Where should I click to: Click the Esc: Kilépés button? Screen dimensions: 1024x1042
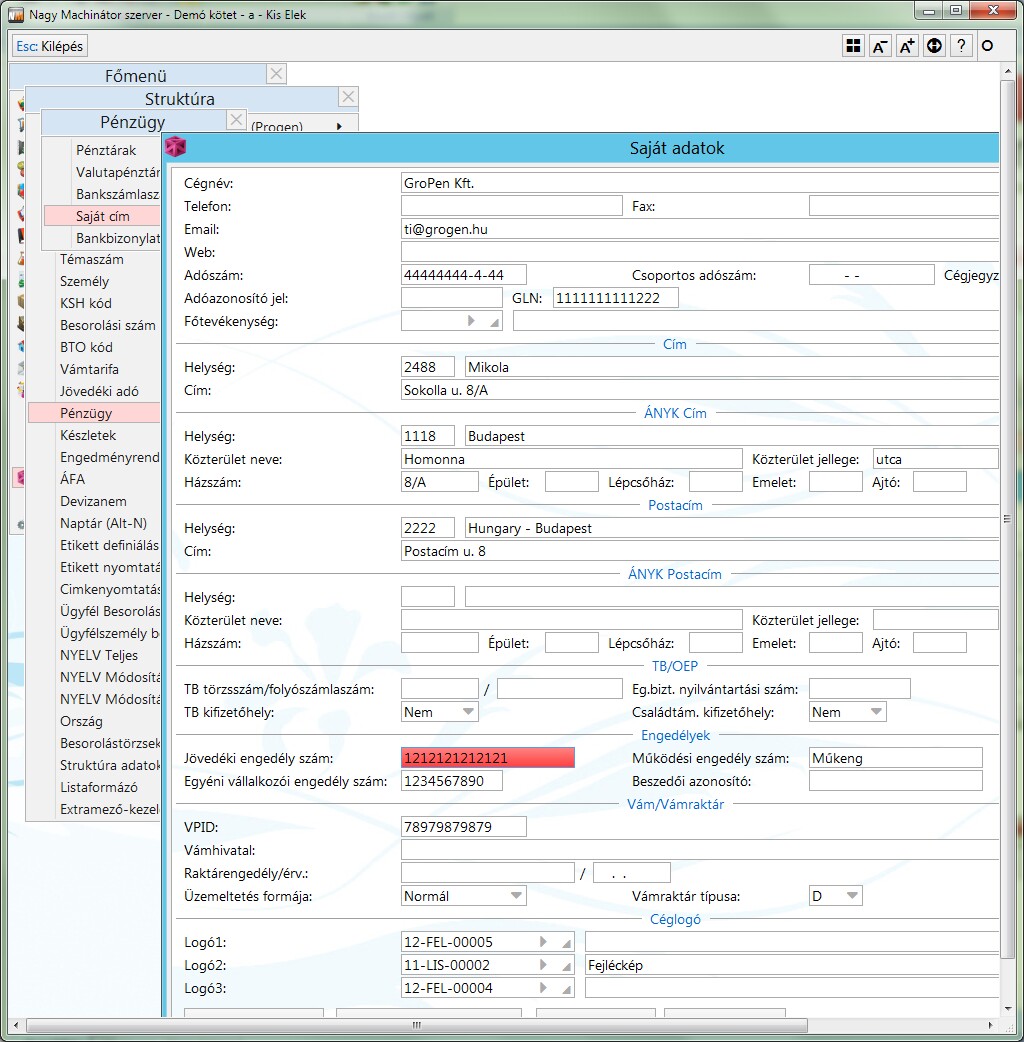click(x=50, y=46)
